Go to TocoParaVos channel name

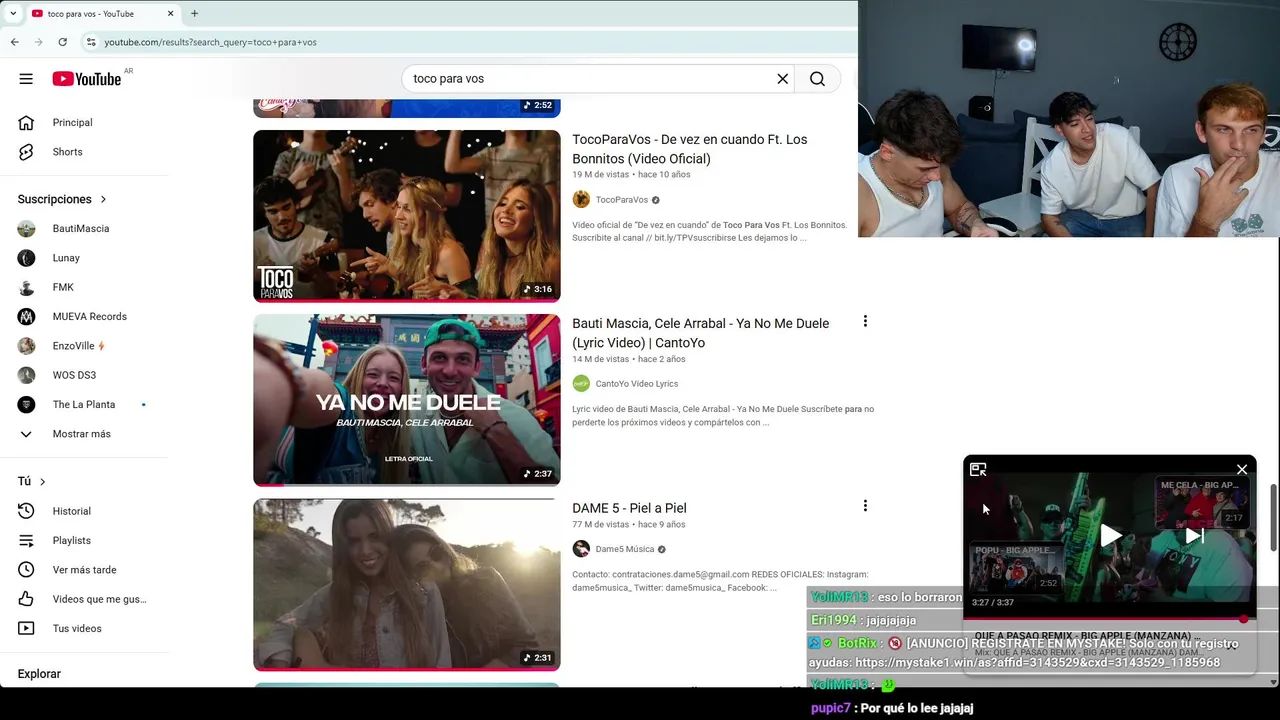coord(621,200)
